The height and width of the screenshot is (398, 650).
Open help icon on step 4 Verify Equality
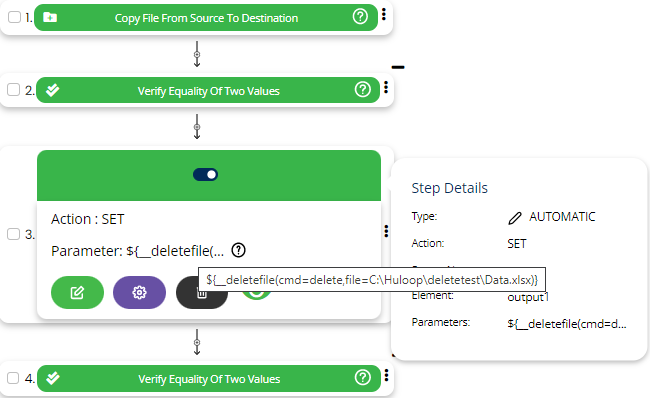click(362, 377)
